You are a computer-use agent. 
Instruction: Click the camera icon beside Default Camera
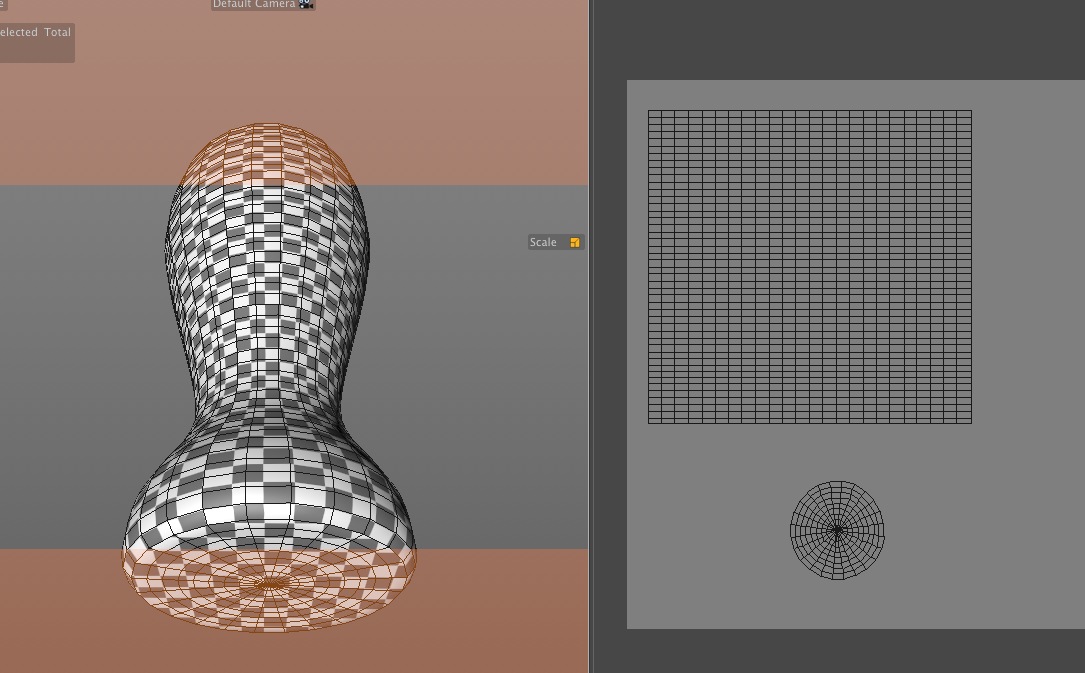306,3
